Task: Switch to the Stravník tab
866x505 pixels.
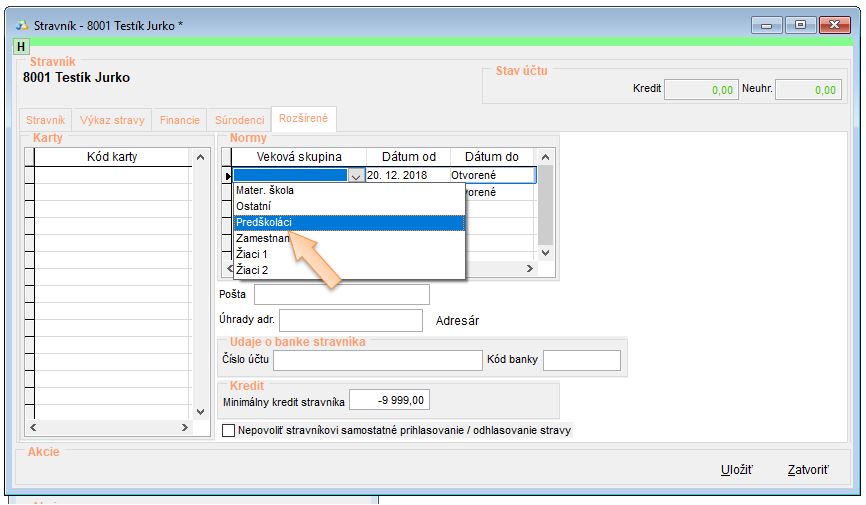Action: point(45,120)
